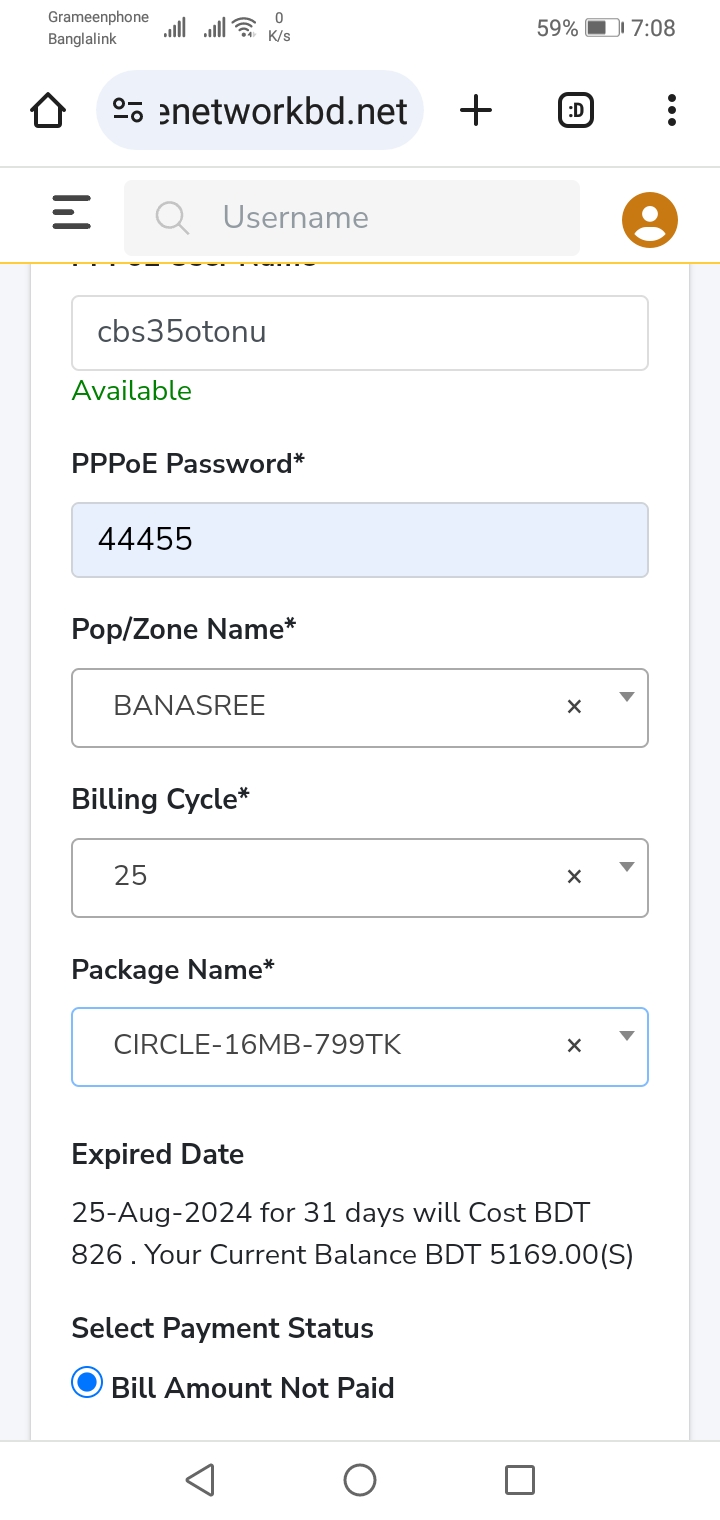Tap the browser home icon
Image resolution: width=720 pixels, height=1520 pixels.
coord(48,110)
